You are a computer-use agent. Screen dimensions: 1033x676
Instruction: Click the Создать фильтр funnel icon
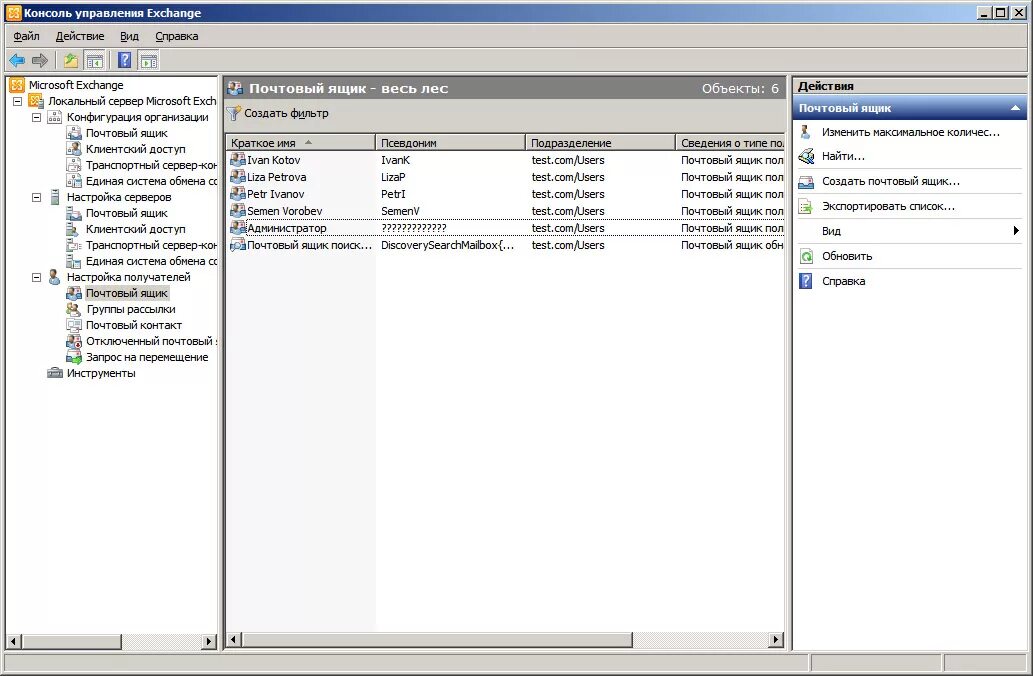(234, 113)
